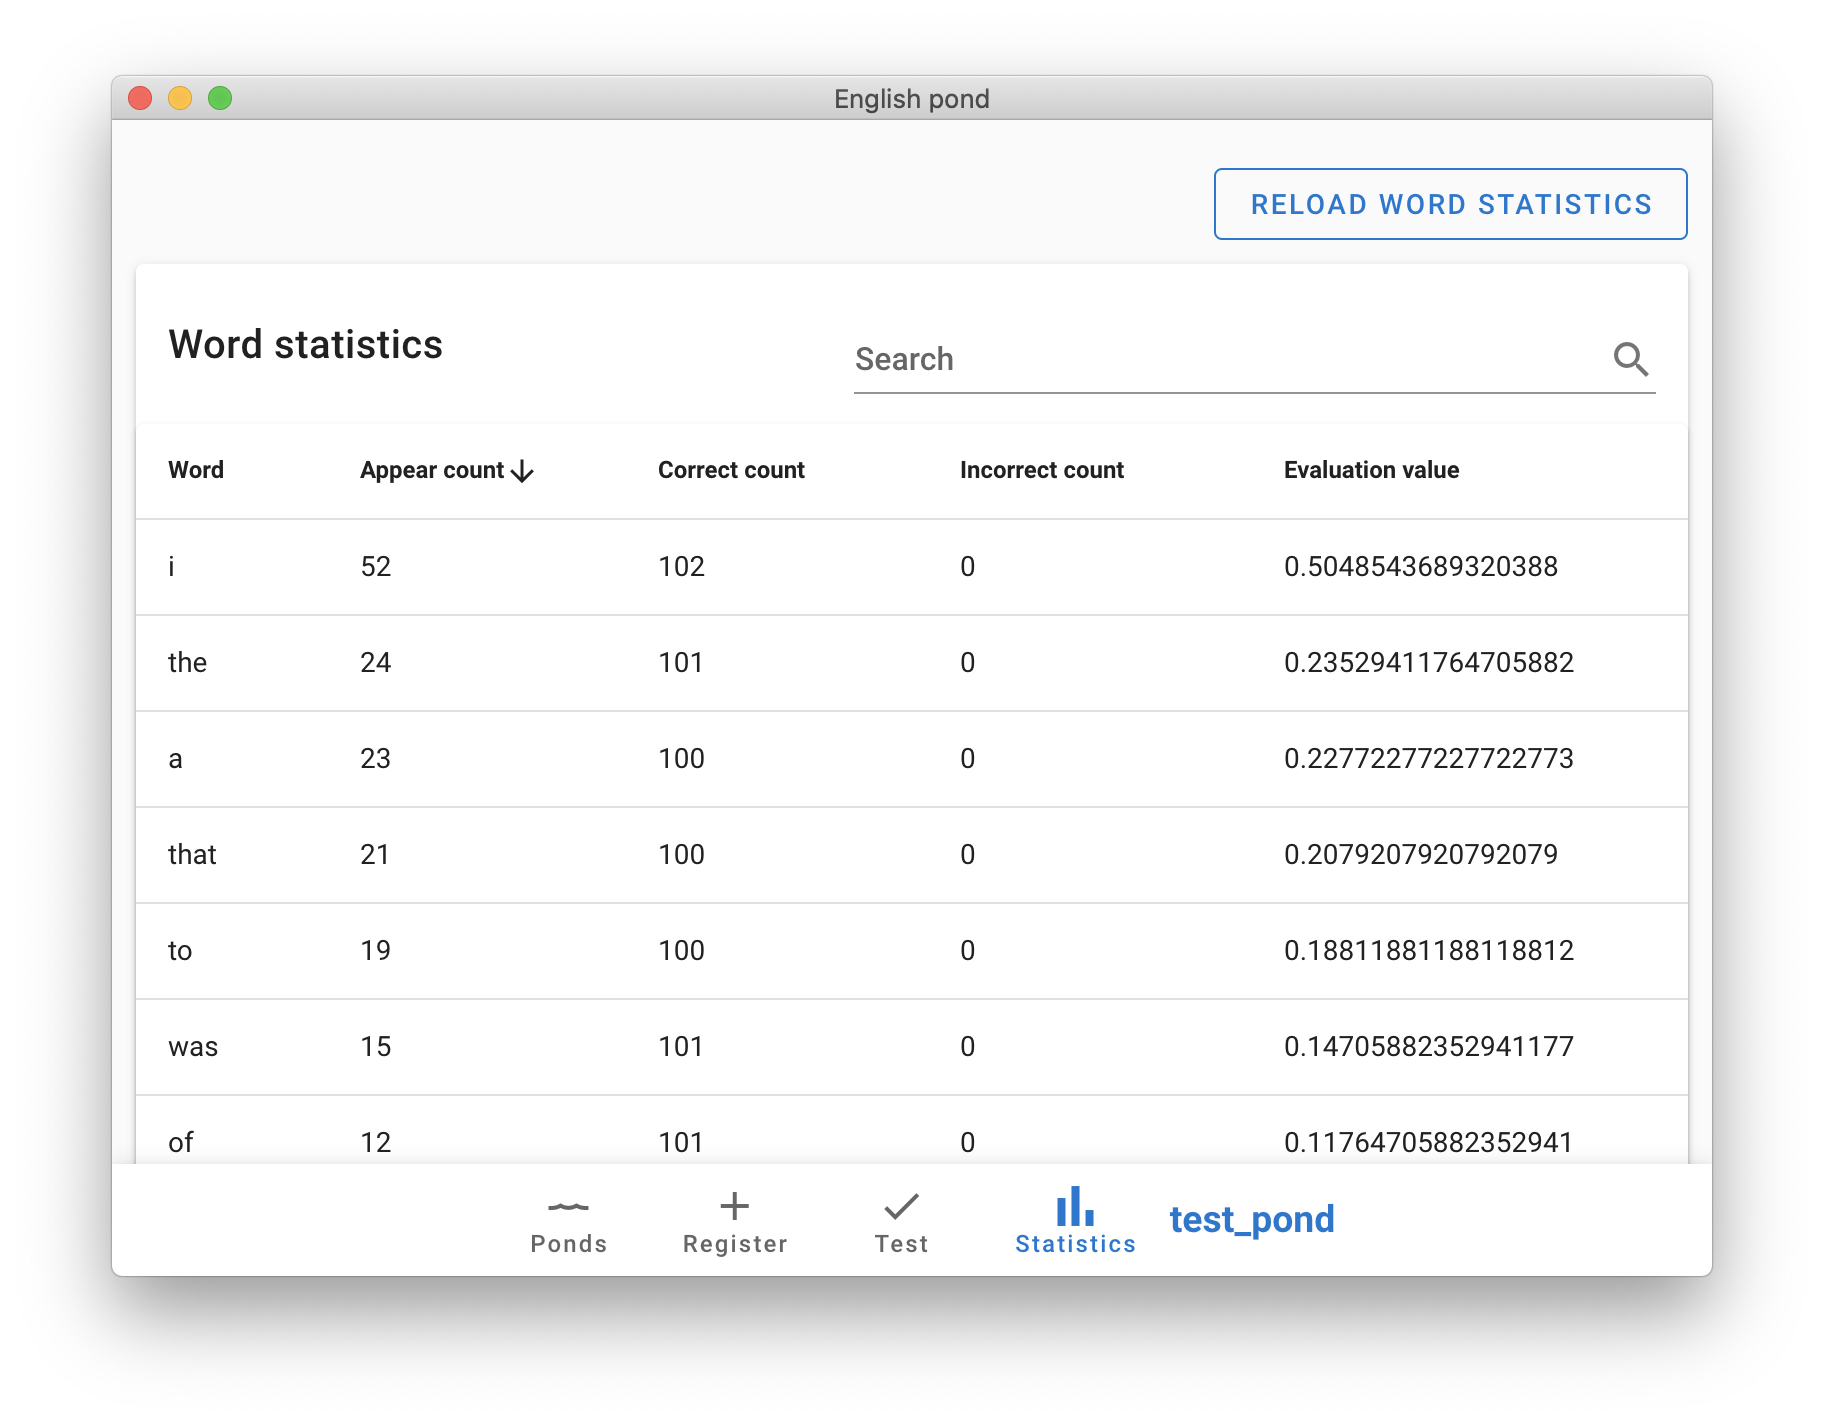Click incorrect count 0 in "that" row
Image resolution: width=1824 pixels, height=1424 pixels.
[968, 855]
